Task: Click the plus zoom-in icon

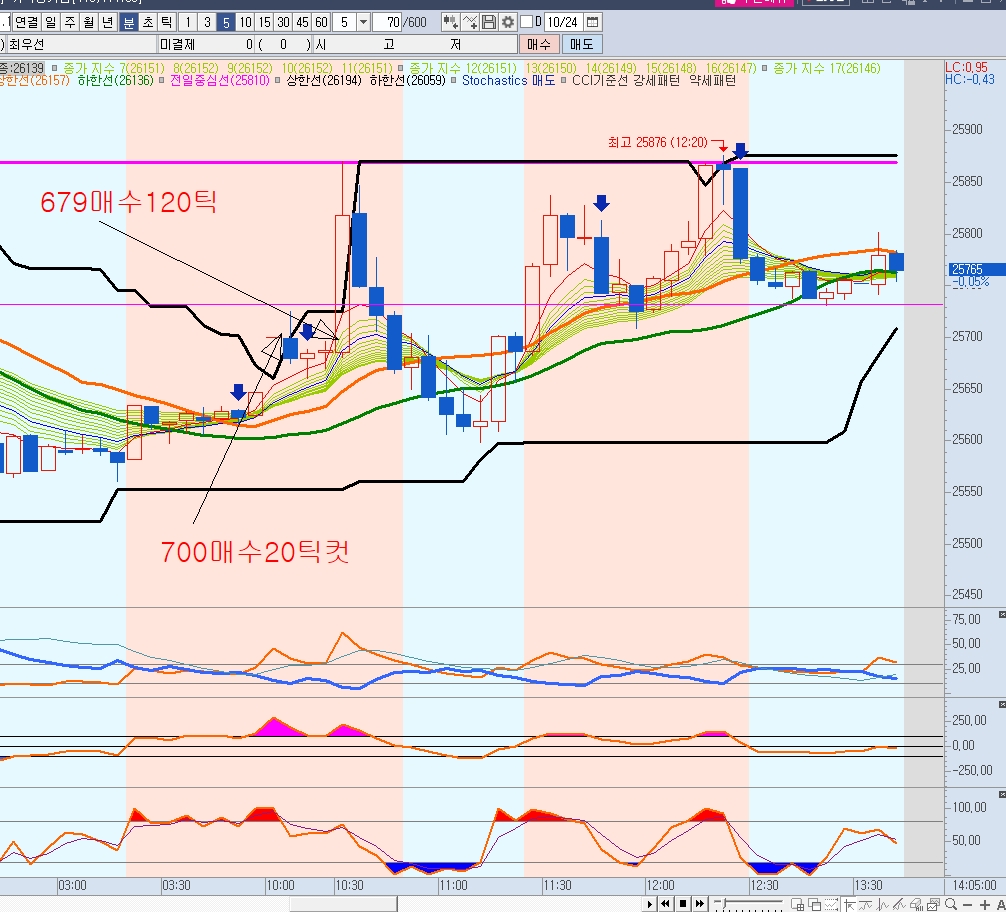Action: click(x=984, y=904)
